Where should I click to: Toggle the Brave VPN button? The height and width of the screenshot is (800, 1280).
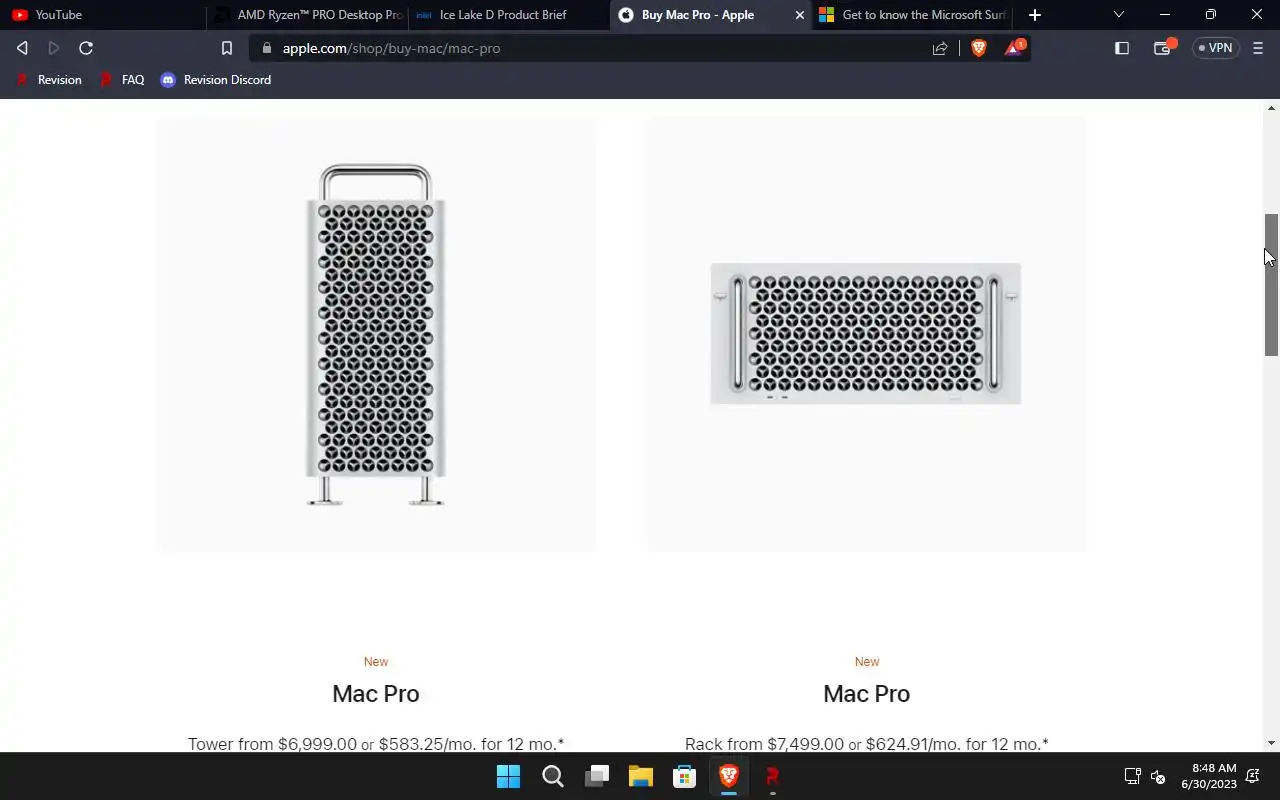(1216, 48)
